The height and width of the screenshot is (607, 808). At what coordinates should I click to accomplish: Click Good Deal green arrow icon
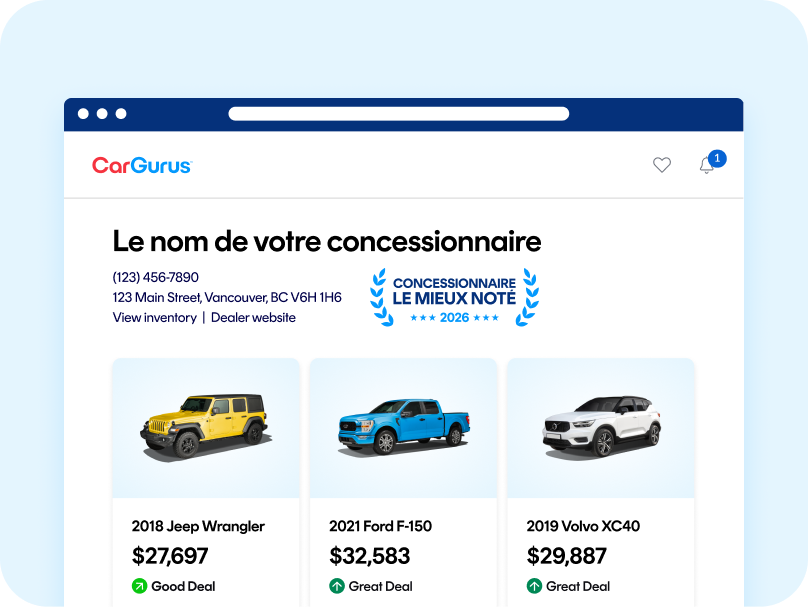click(x=140, y=586)
